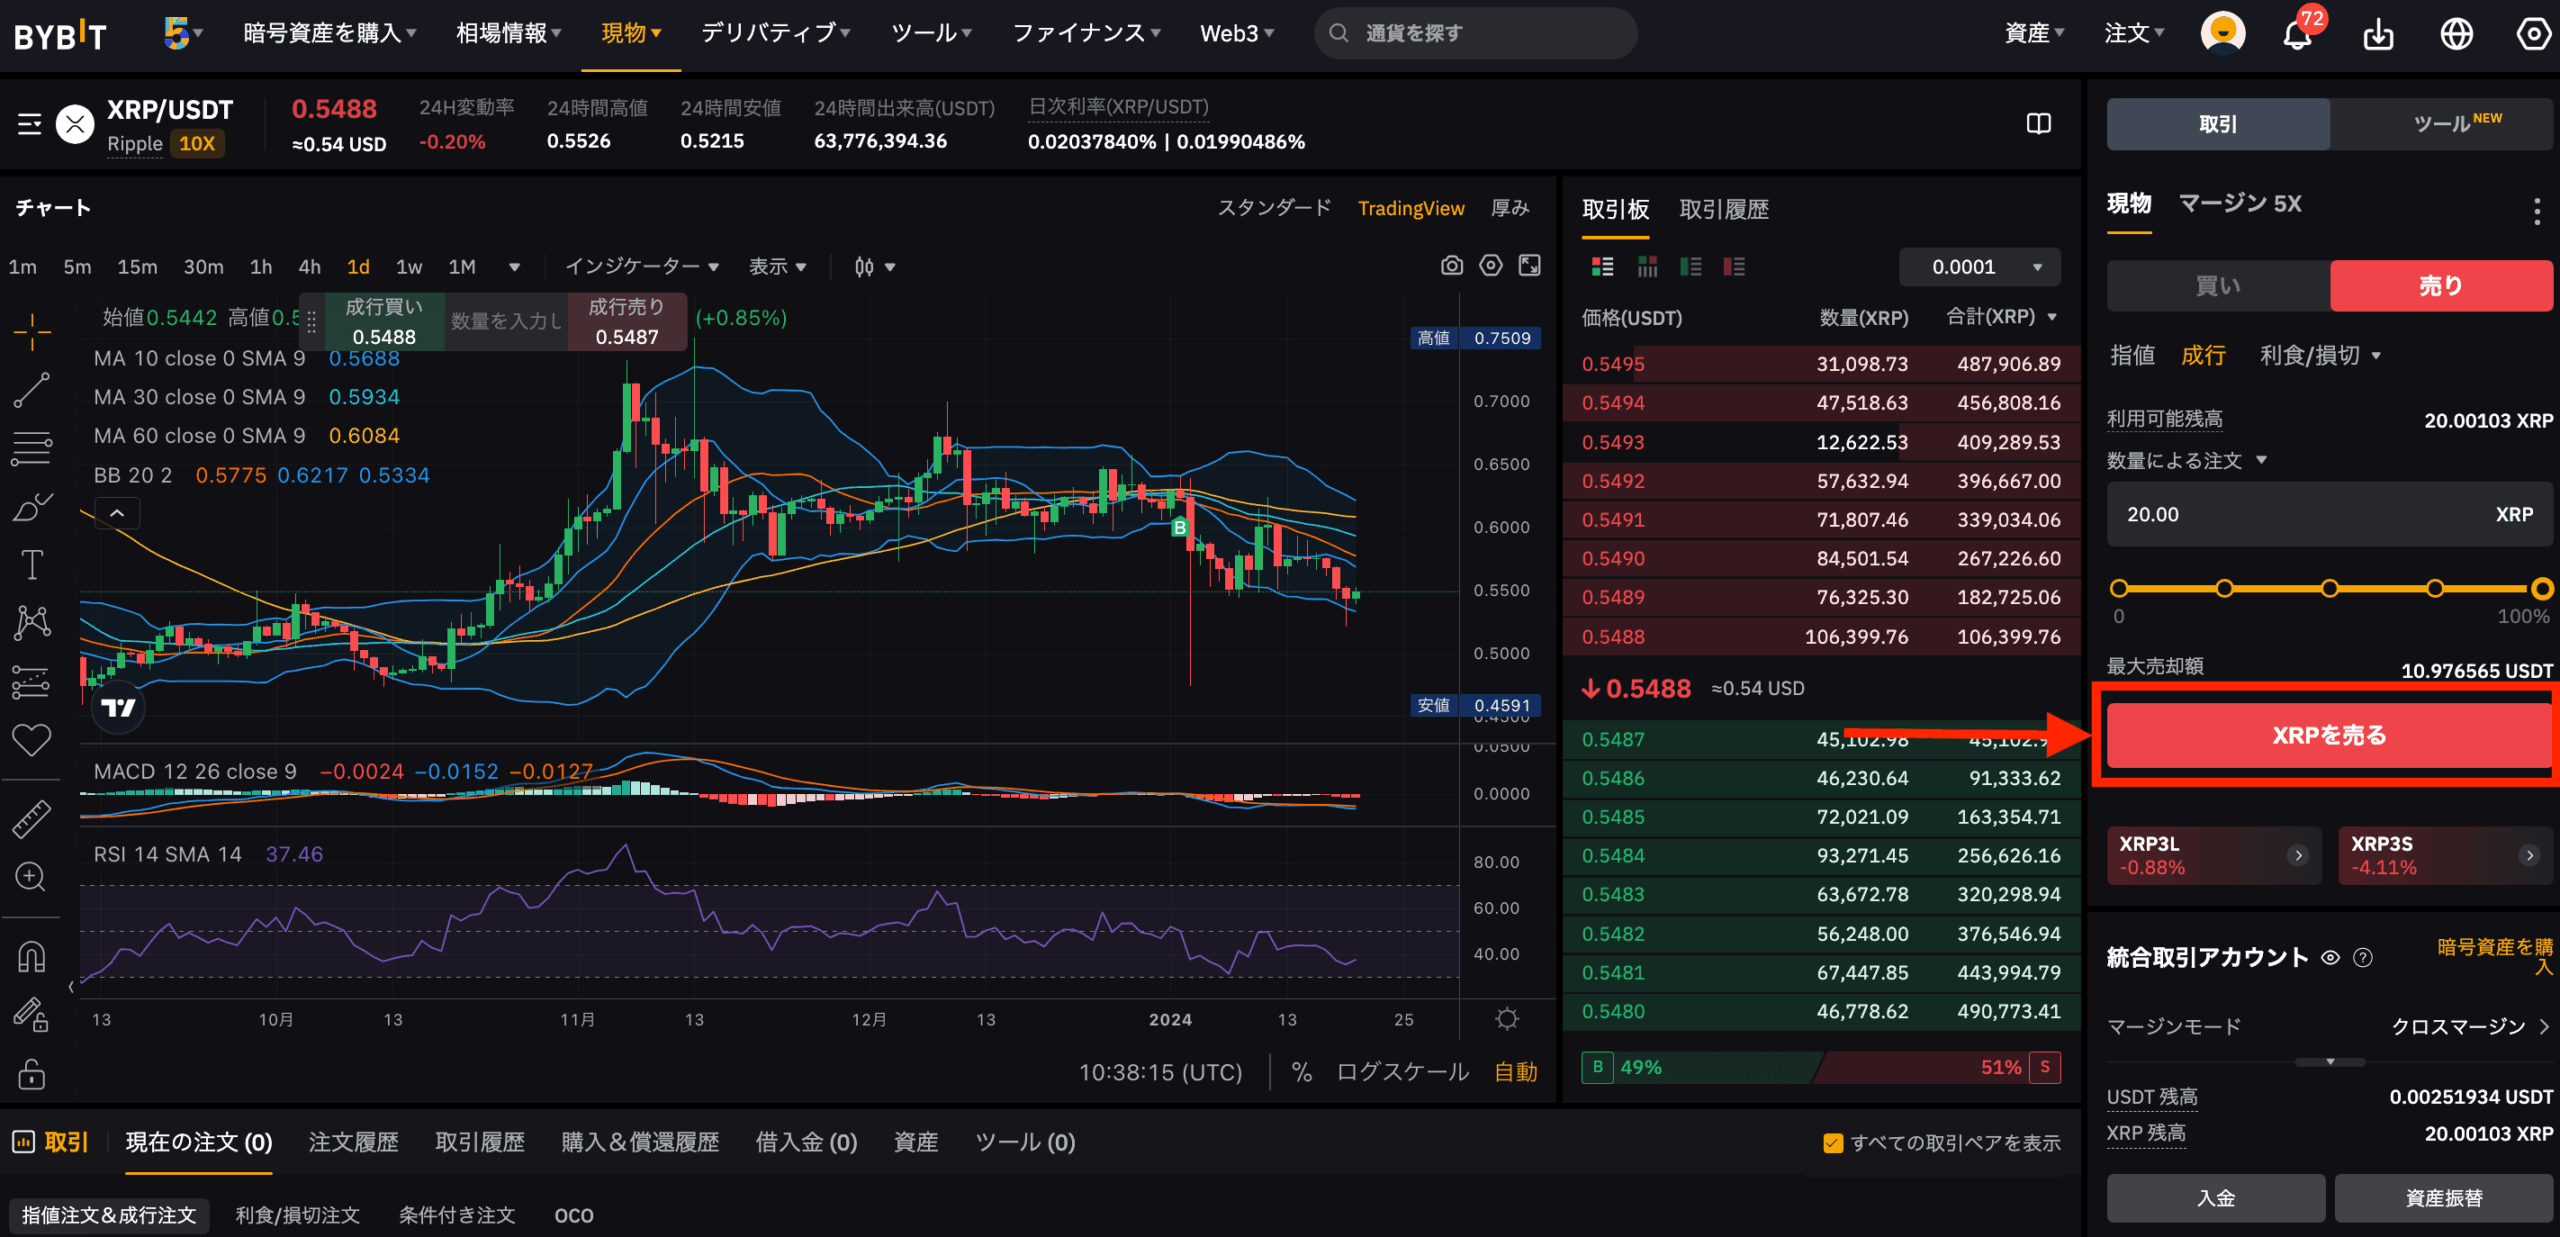Set quantity slider to 50 percent

tap(2329, 588)
